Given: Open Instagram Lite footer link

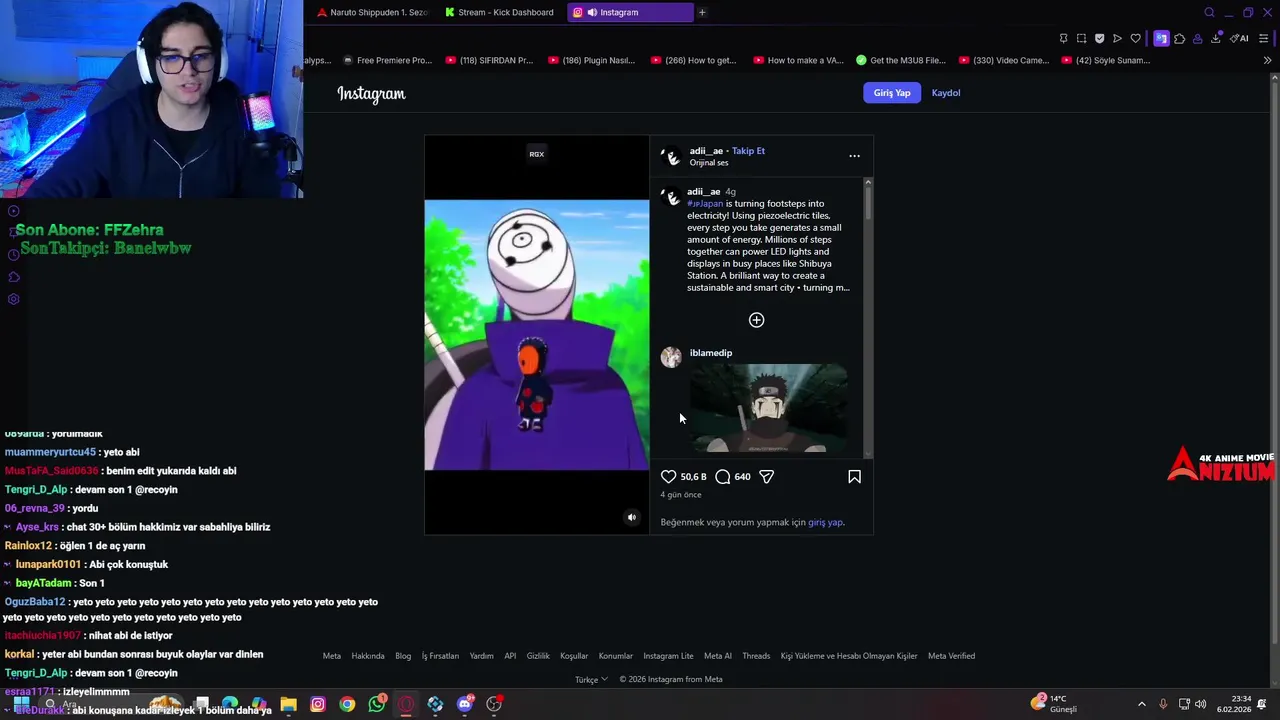Looking at the screenshot, I should [x=668, y=656].
